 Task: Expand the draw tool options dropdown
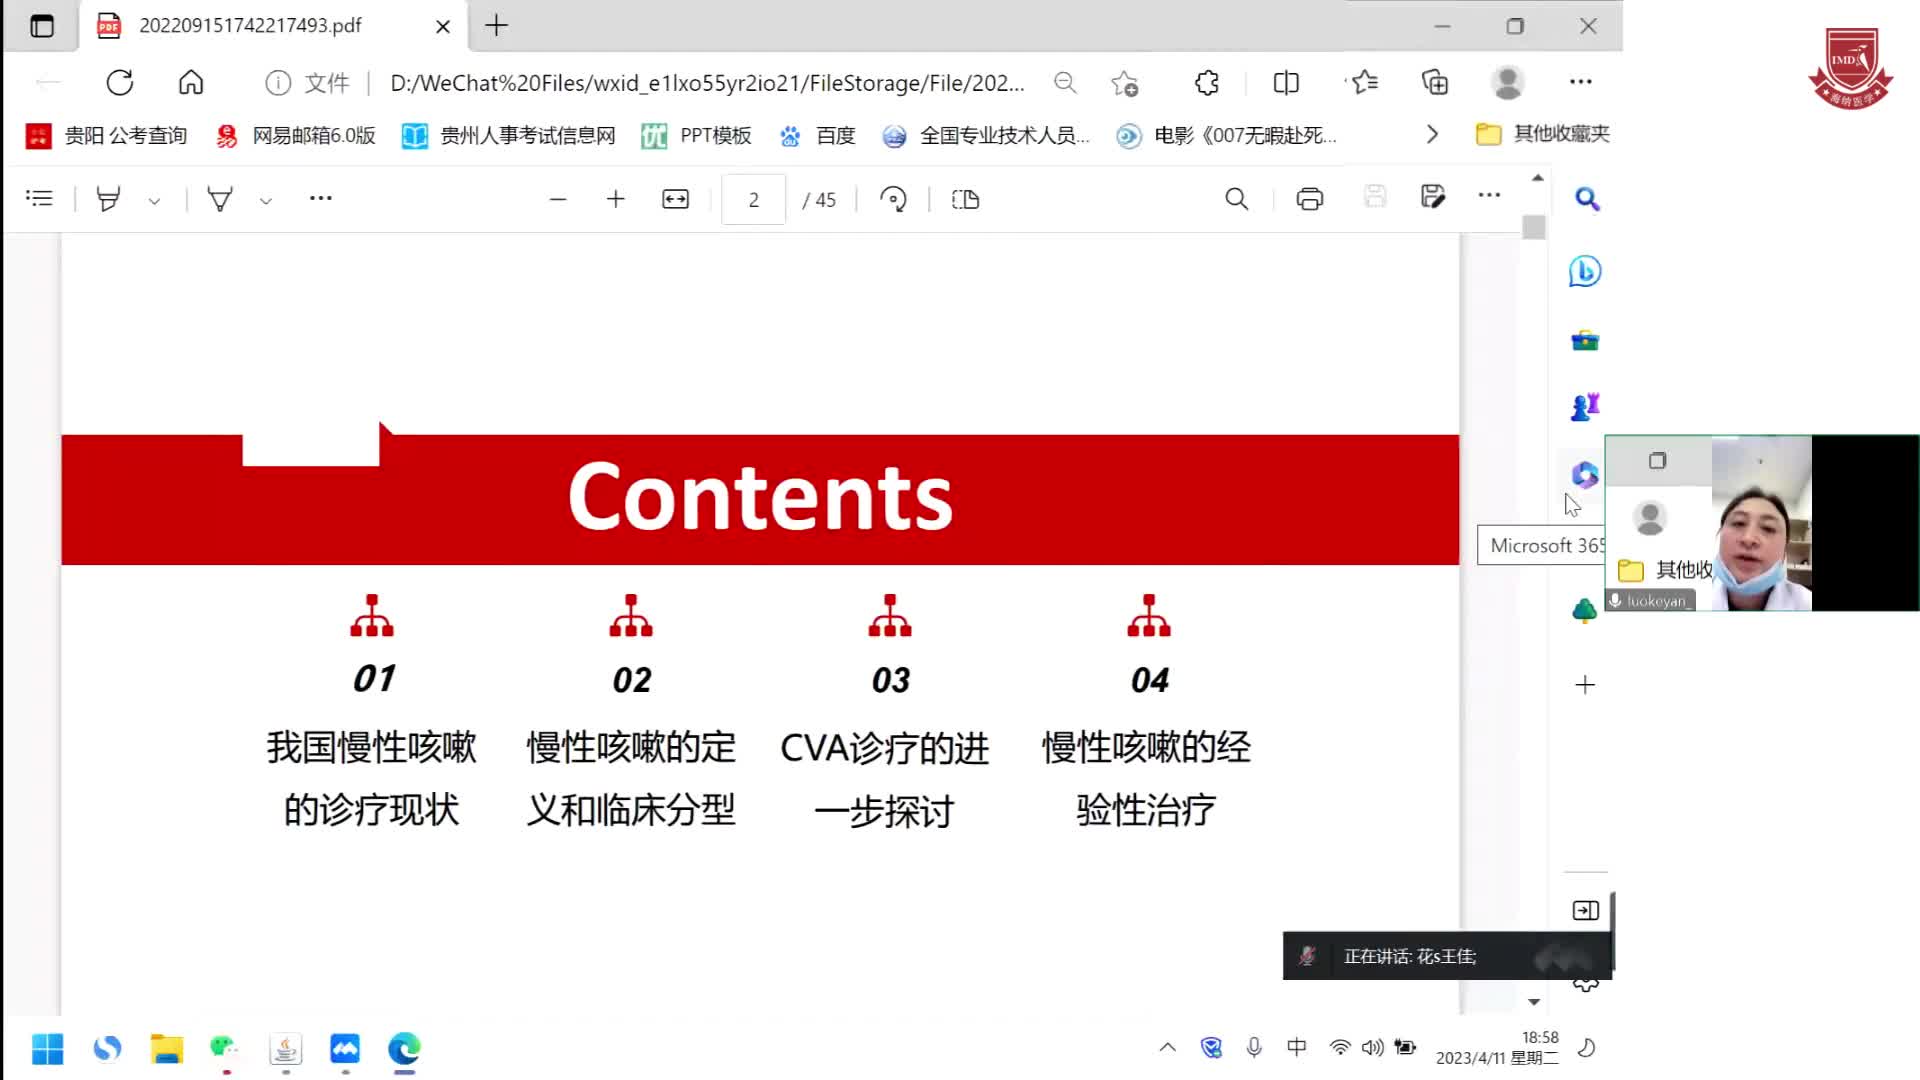pos(265,200)
